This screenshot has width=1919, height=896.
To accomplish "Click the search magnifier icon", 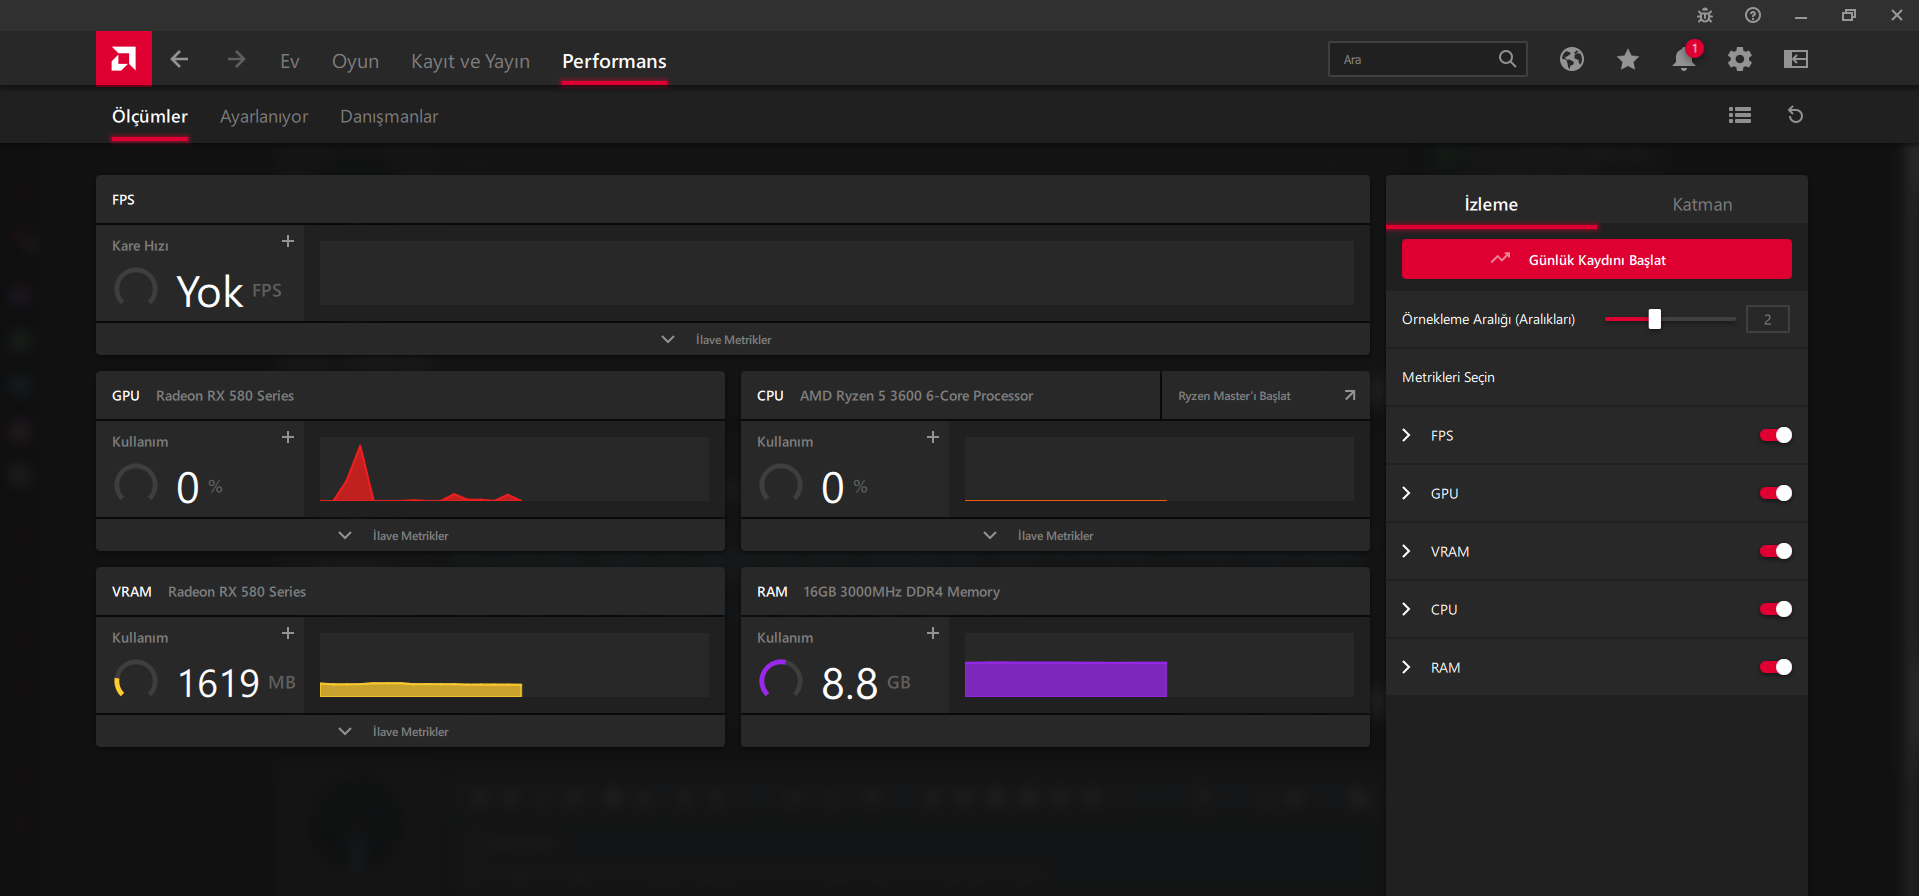I will [x=1508, y=59].
